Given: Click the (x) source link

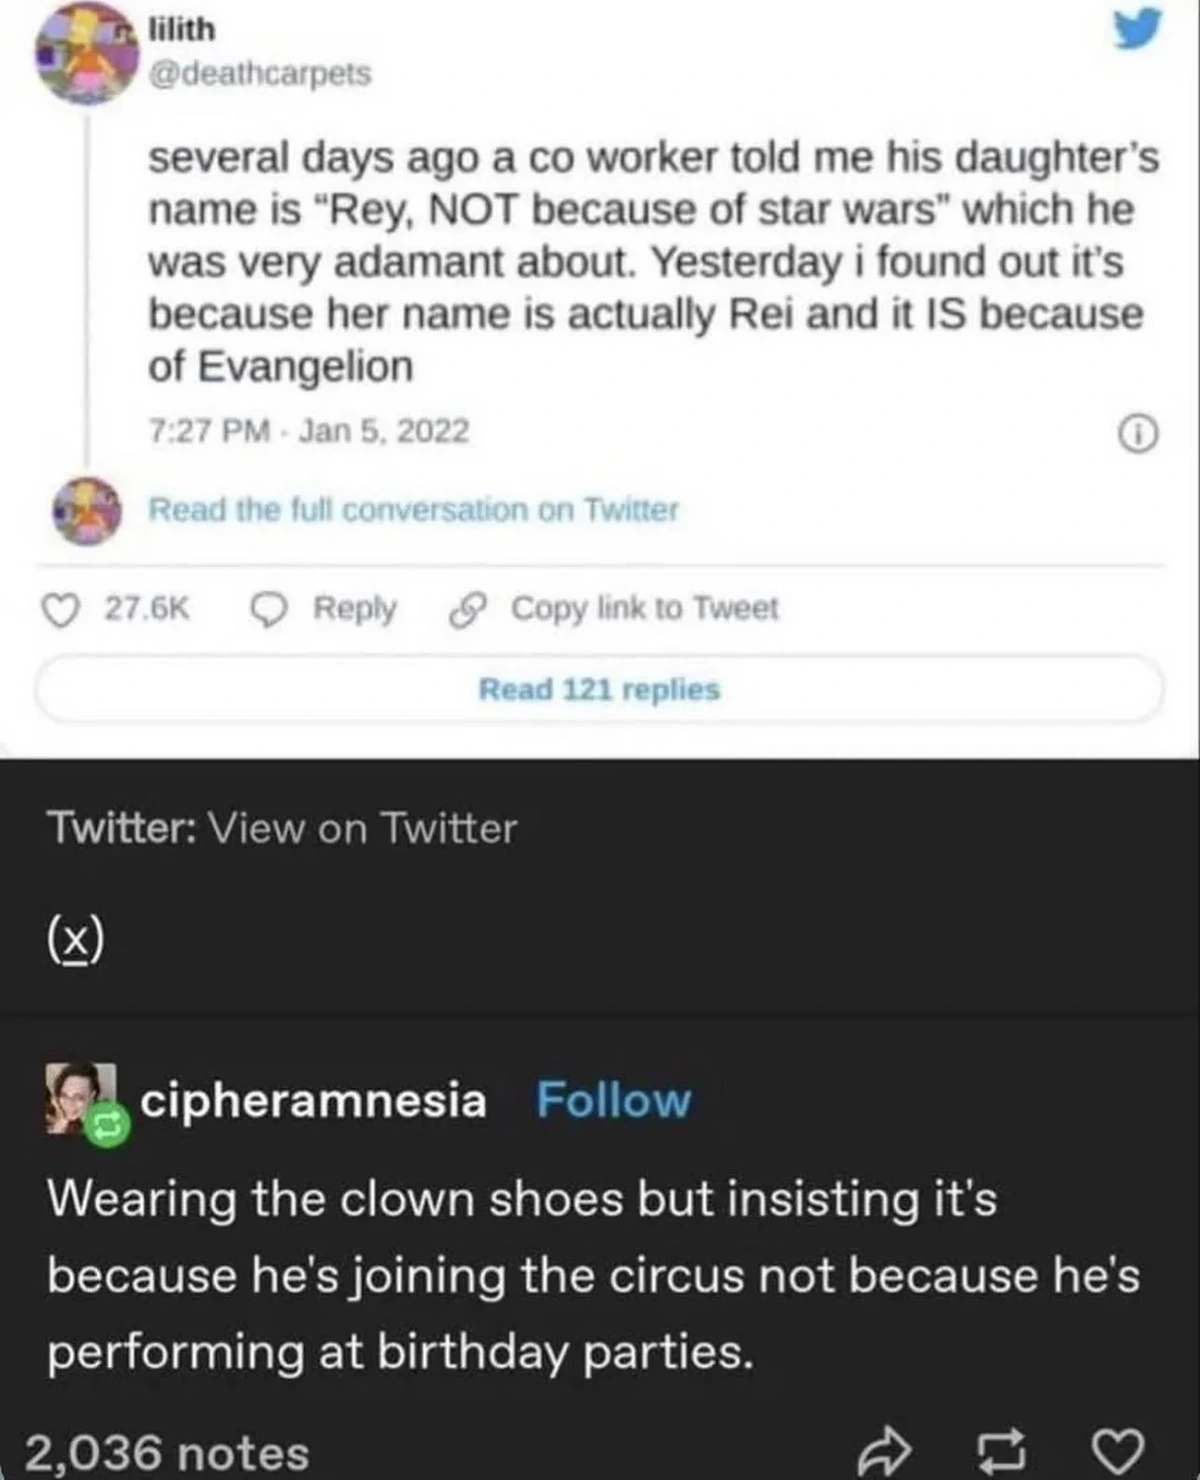Looking at the screenshot, I should point(75,940).
